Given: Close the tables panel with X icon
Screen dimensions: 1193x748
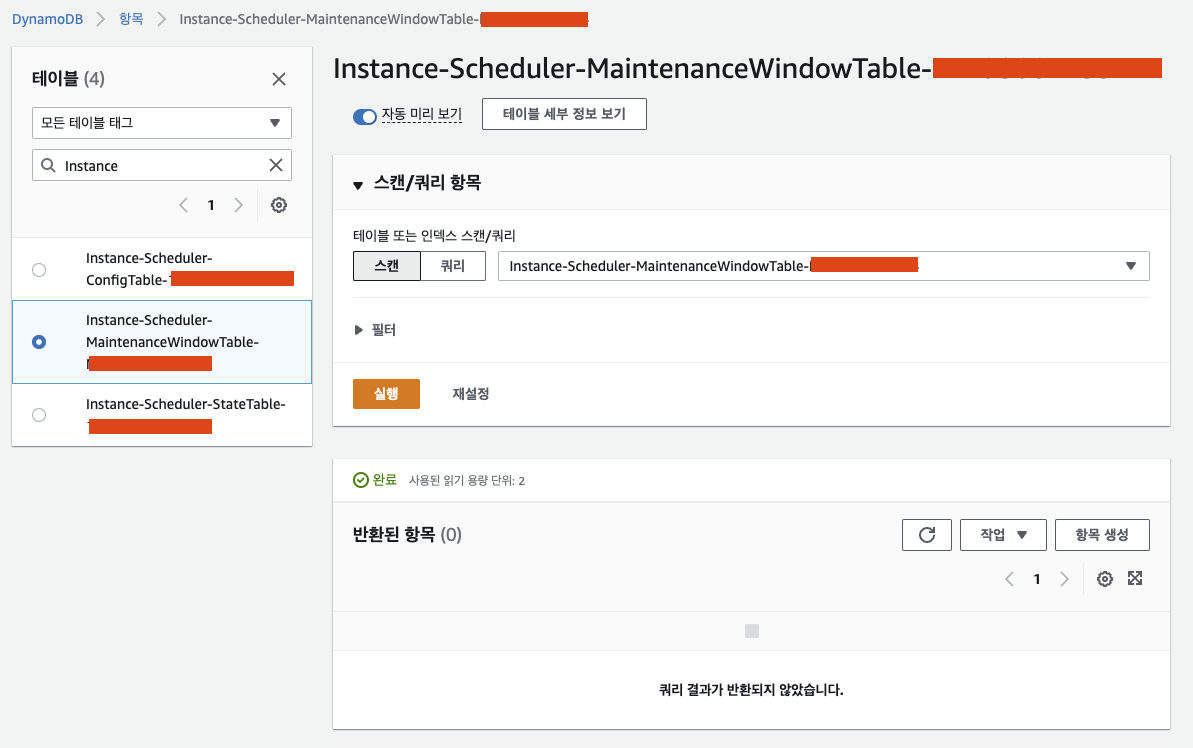Looking at the screenshot, I should coord(278,79).
